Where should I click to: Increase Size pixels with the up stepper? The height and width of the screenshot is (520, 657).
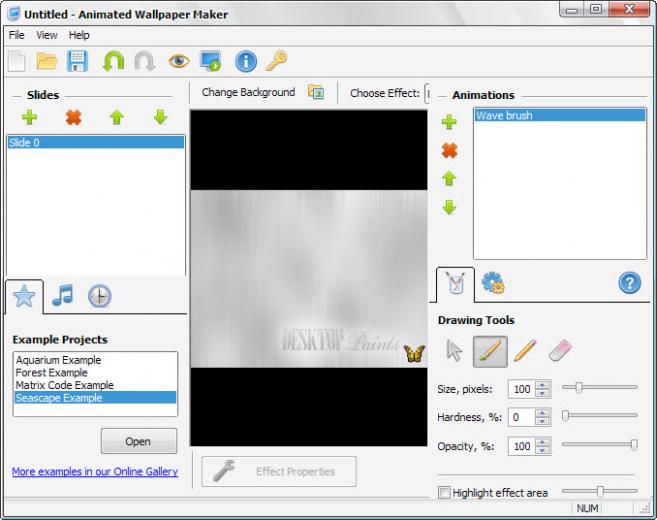click(x=542, y=385)
